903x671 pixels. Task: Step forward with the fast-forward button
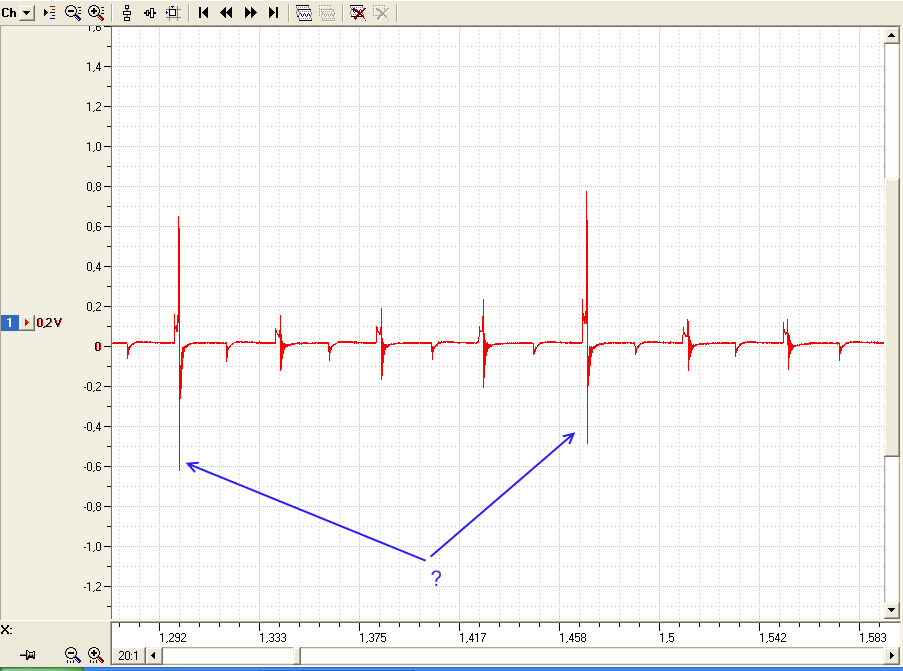coord(251,13)
